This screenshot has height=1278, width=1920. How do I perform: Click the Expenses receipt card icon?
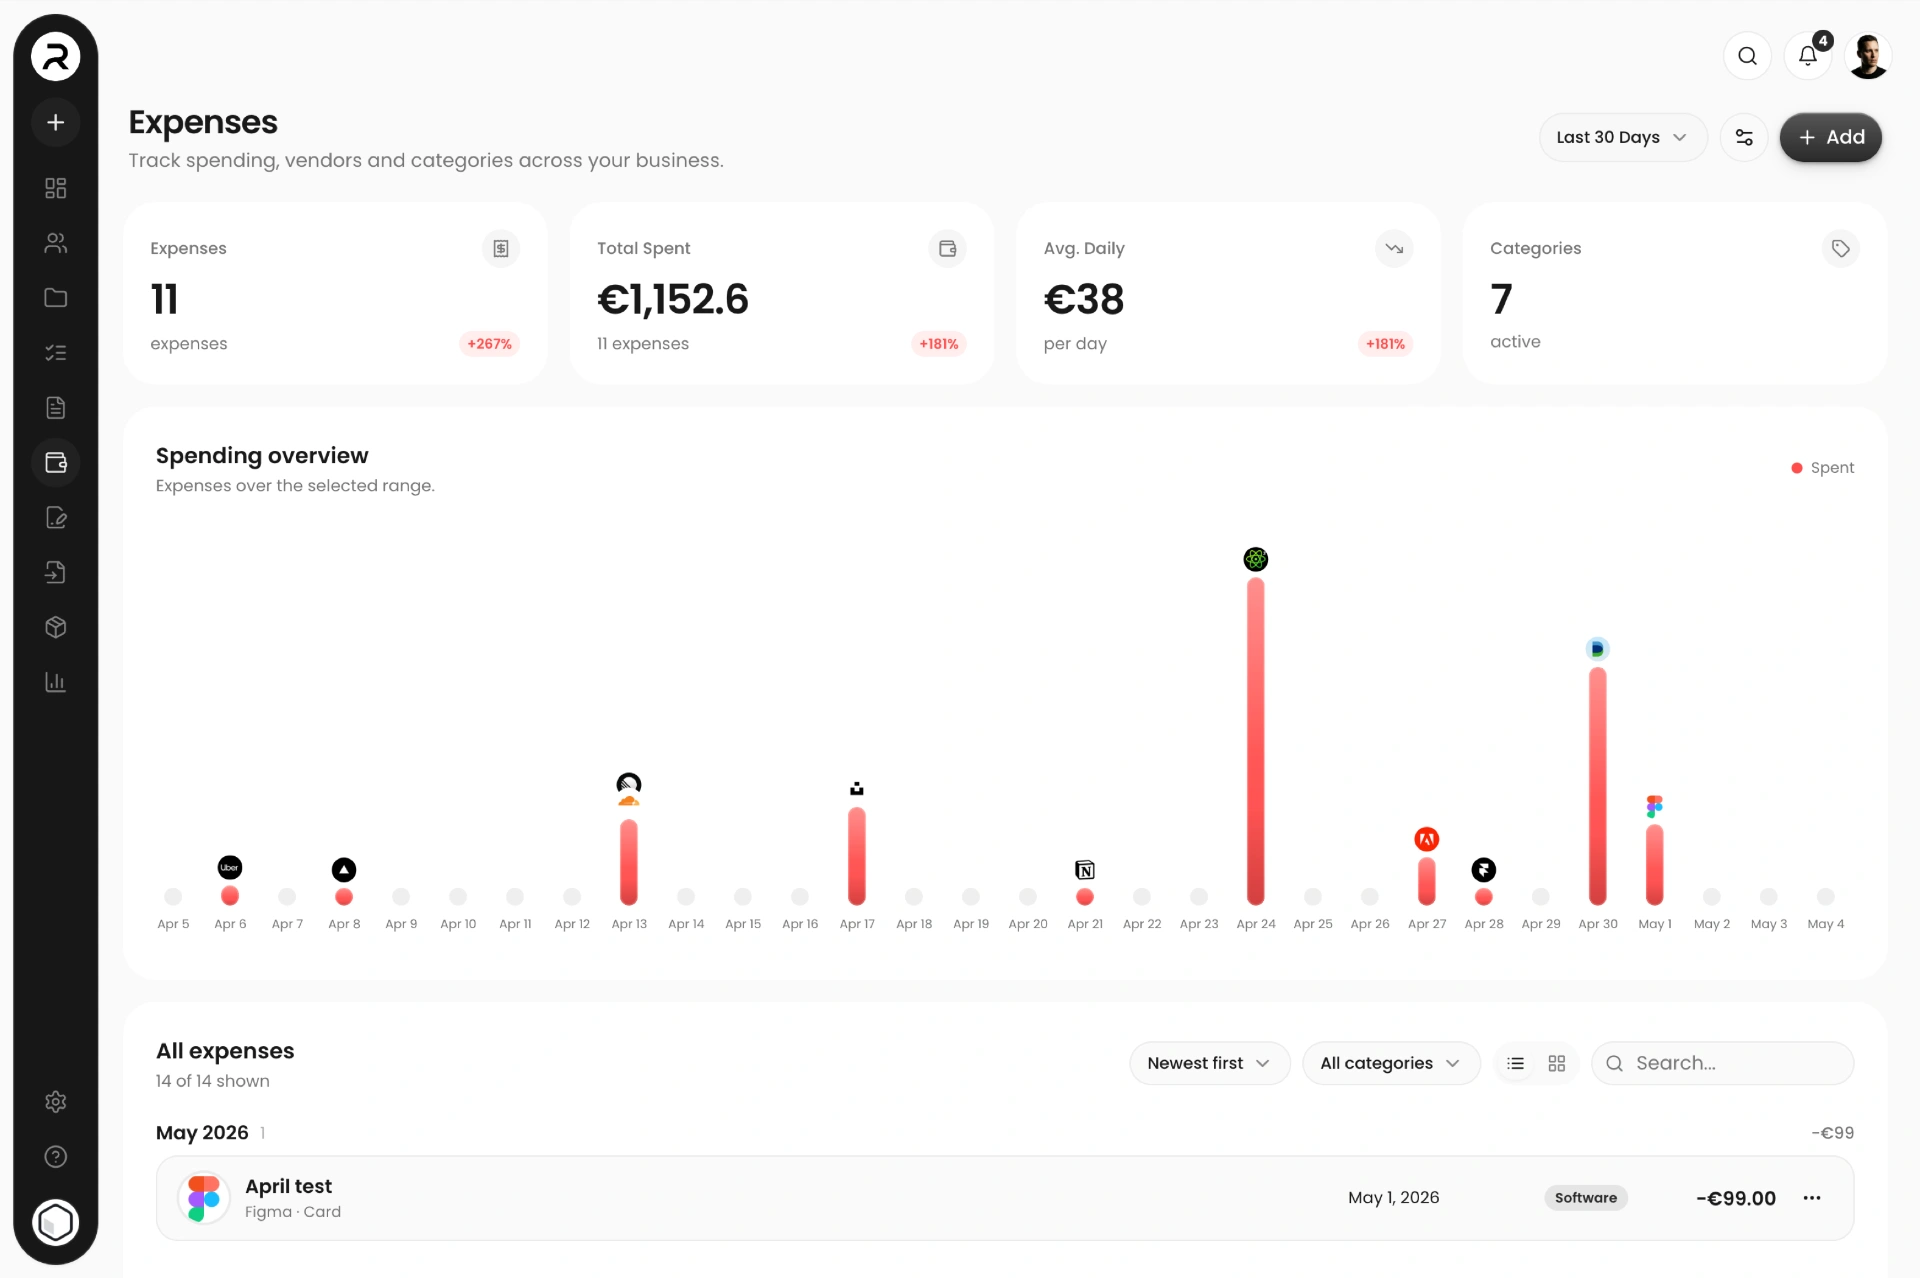501,248
